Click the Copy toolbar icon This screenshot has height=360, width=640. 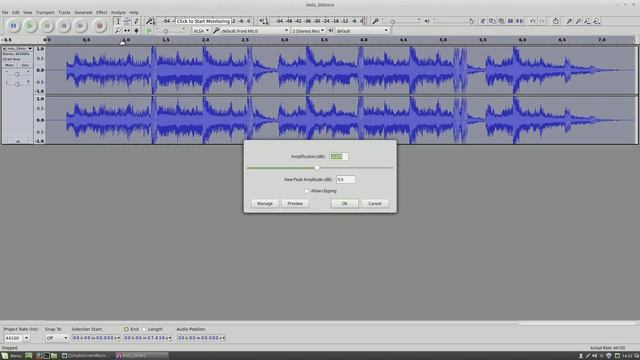click(492, 21)
